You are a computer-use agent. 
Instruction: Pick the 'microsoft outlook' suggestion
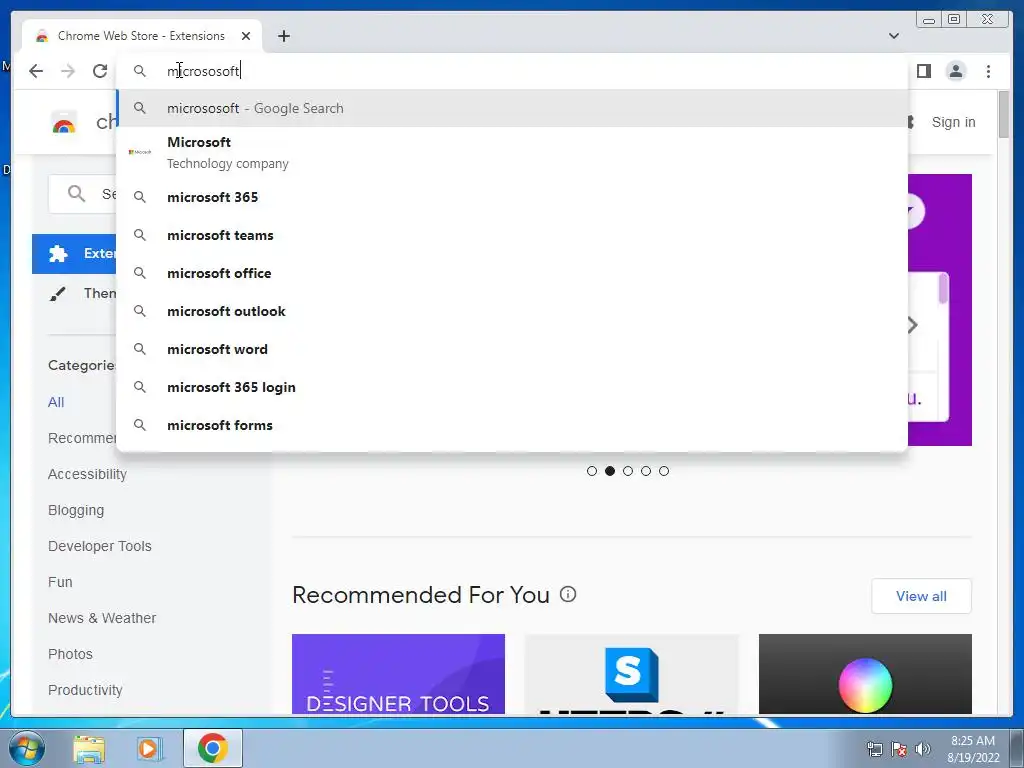point(512,311)
